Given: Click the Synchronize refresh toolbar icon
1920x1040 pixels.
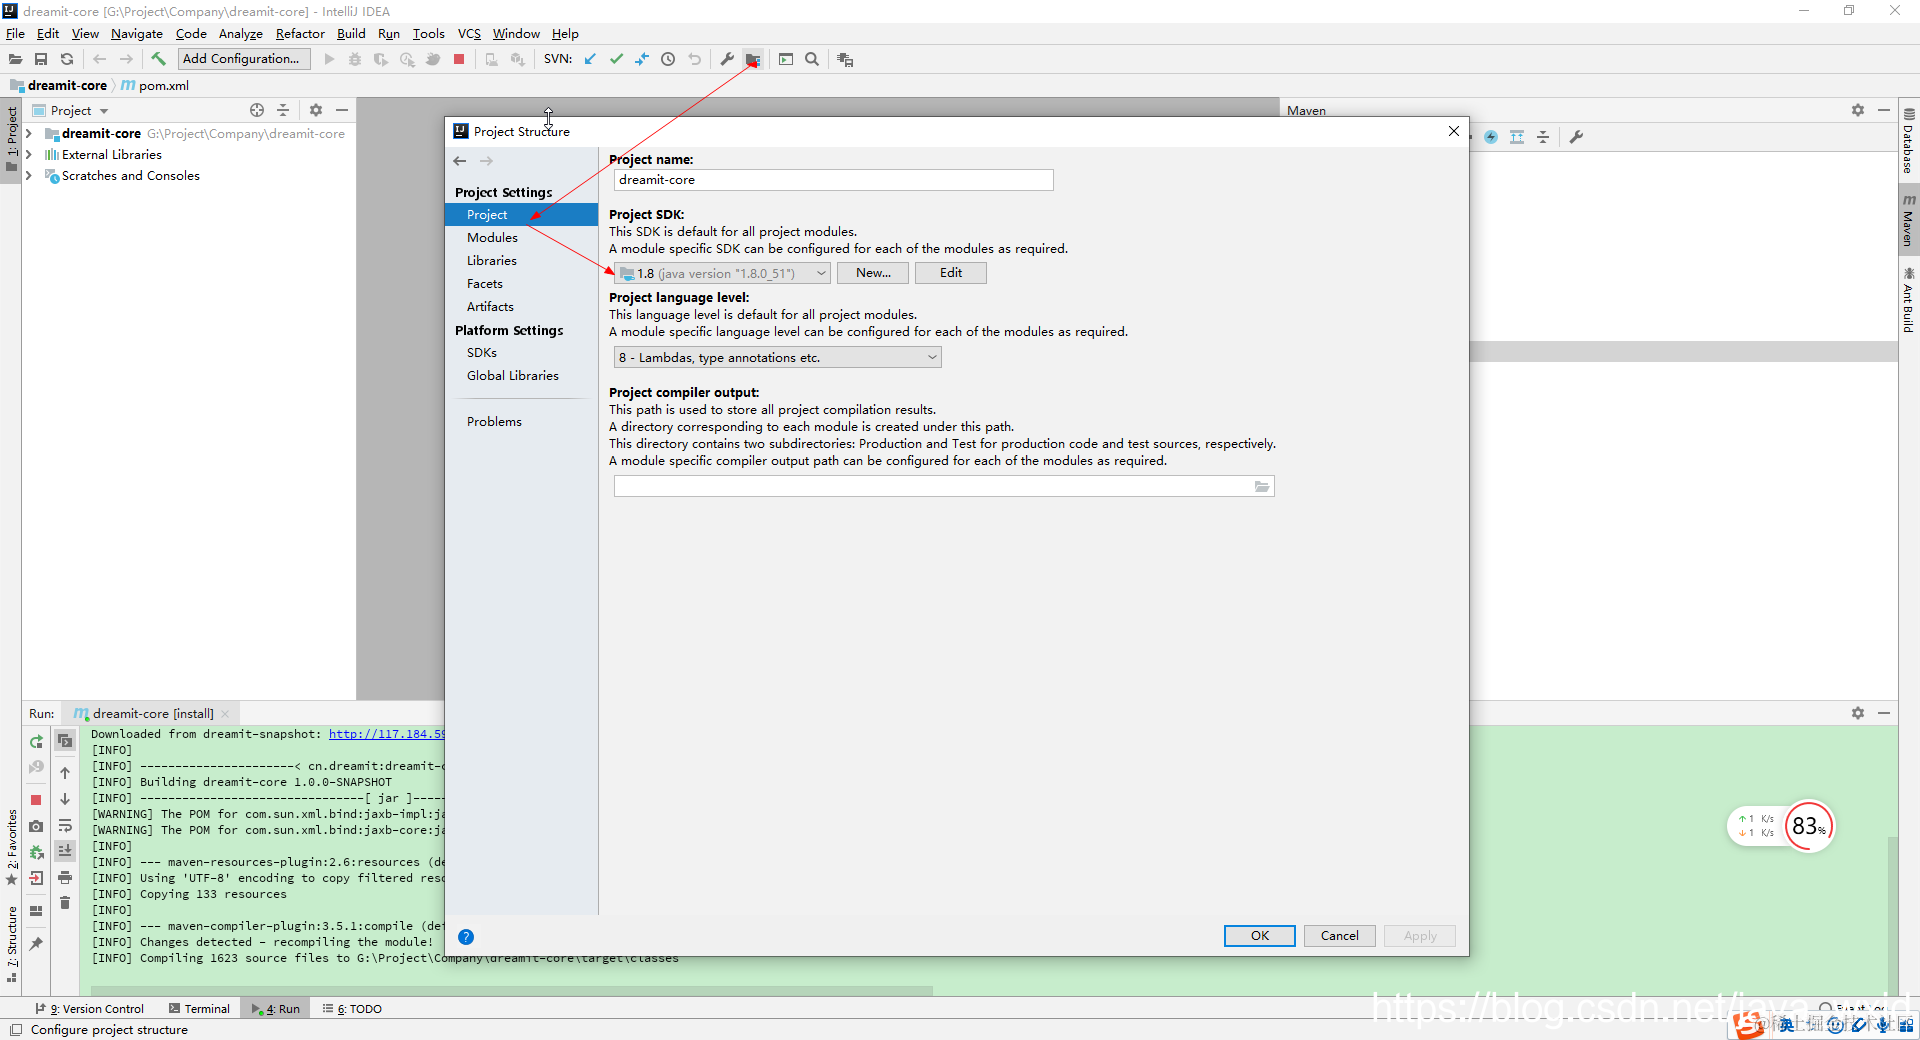Looking at the screenshot, I should [67, 59].
